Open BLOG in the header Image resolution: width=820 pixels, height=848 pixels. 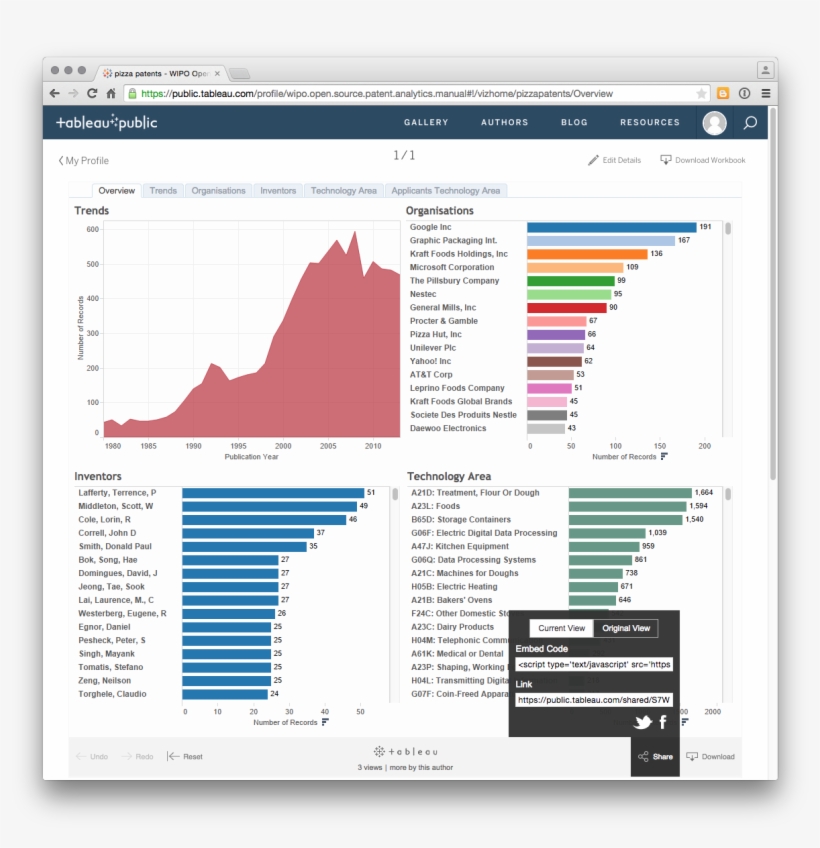(x=574, y=122)
